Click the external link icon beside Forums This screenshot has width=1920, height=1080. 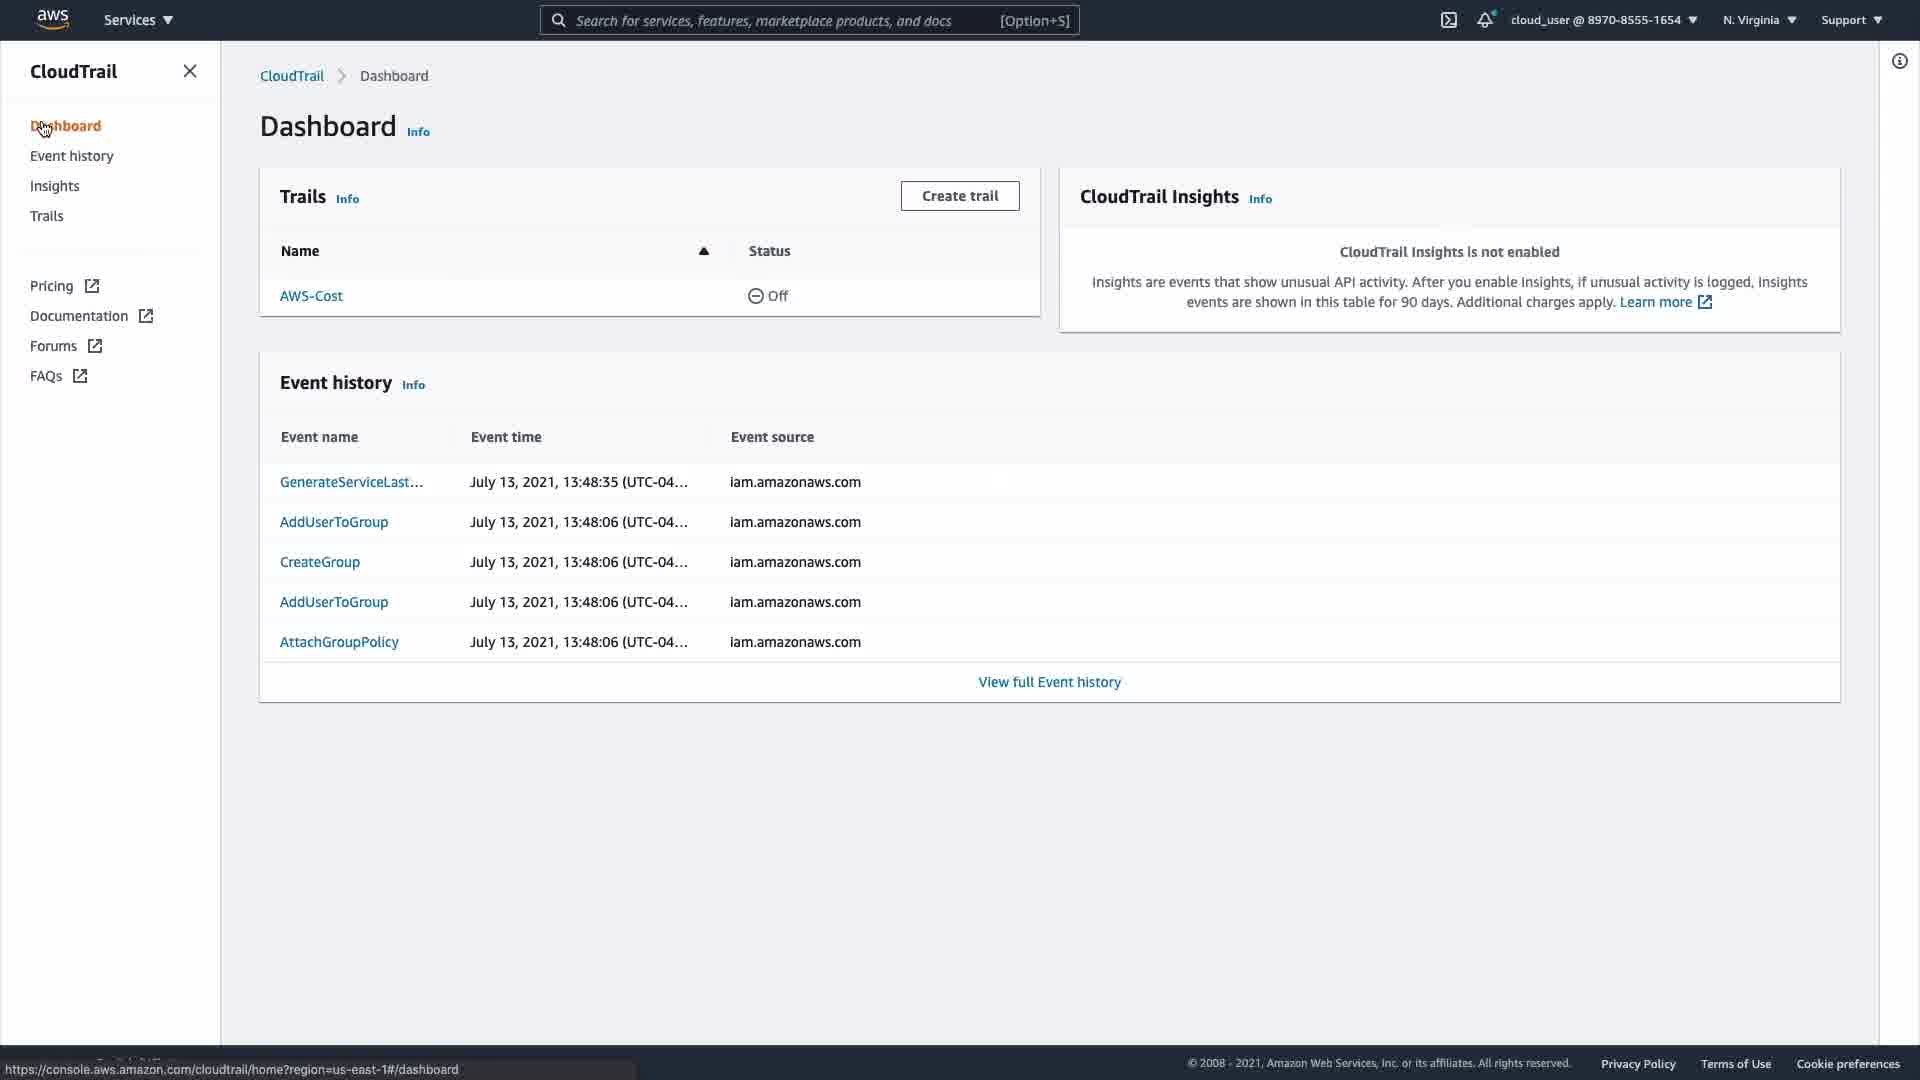coord(95,346)
